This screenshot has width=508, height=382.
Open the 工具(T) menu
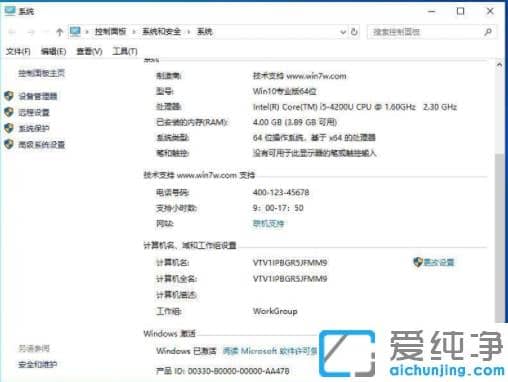point(125,51)
